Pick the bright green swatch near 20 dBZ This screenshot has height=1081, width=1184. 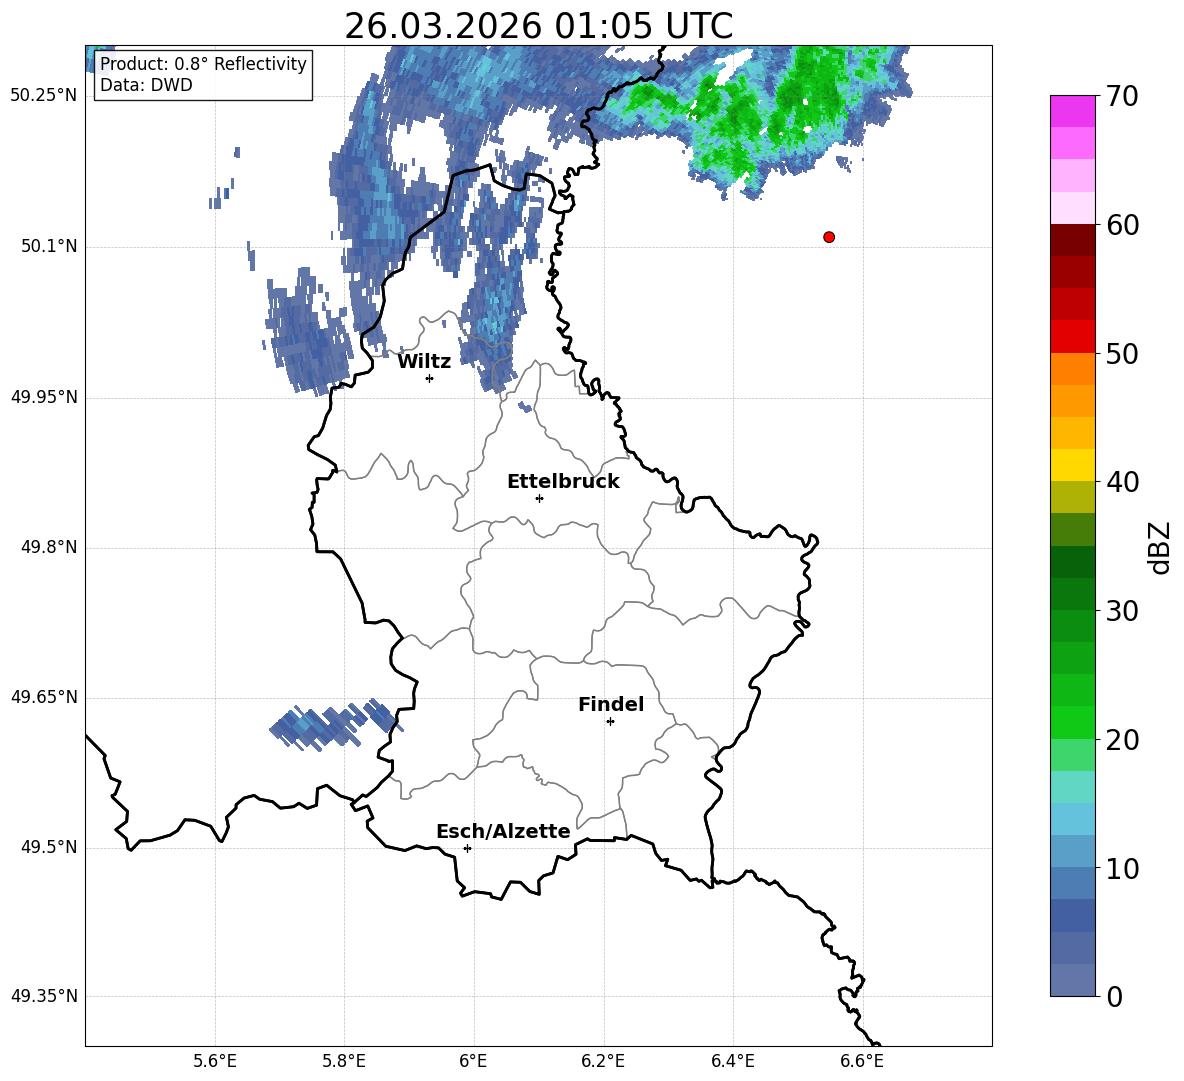pyautogui.click(x=1072, y=722)
